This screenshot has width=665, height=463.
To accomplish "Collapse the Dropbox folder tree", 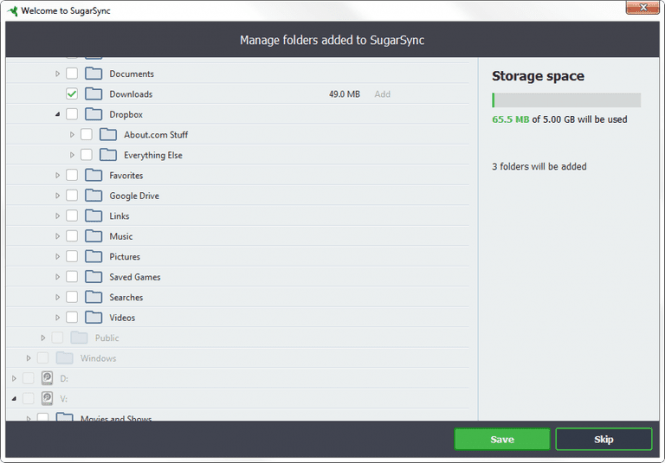I will pos(58,114).
